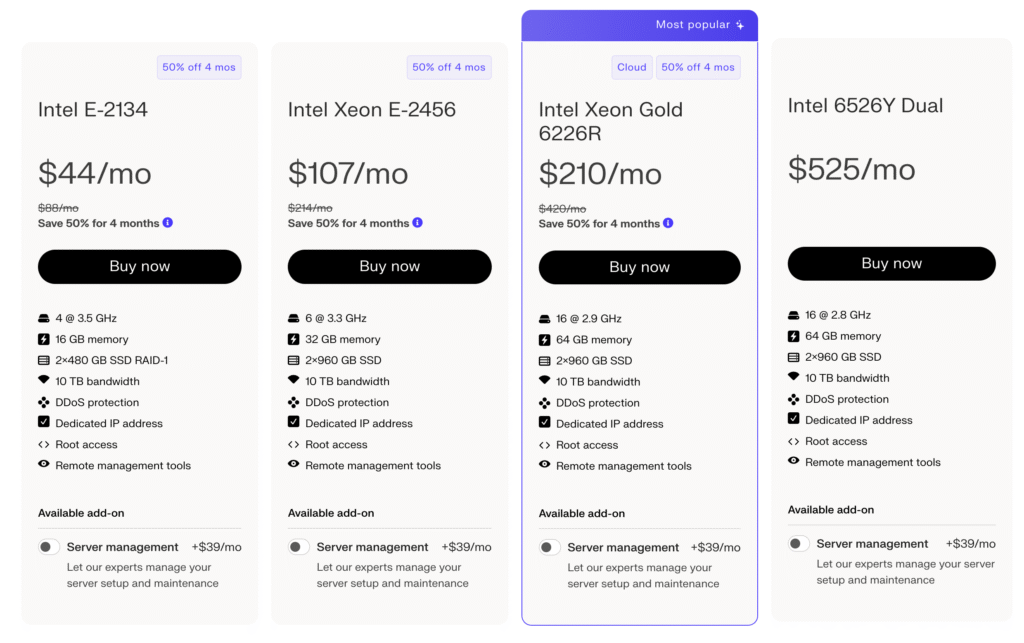
Task: Switch on Server management for Intel 6526Y Dual
Action: click(x=798, y=544)
